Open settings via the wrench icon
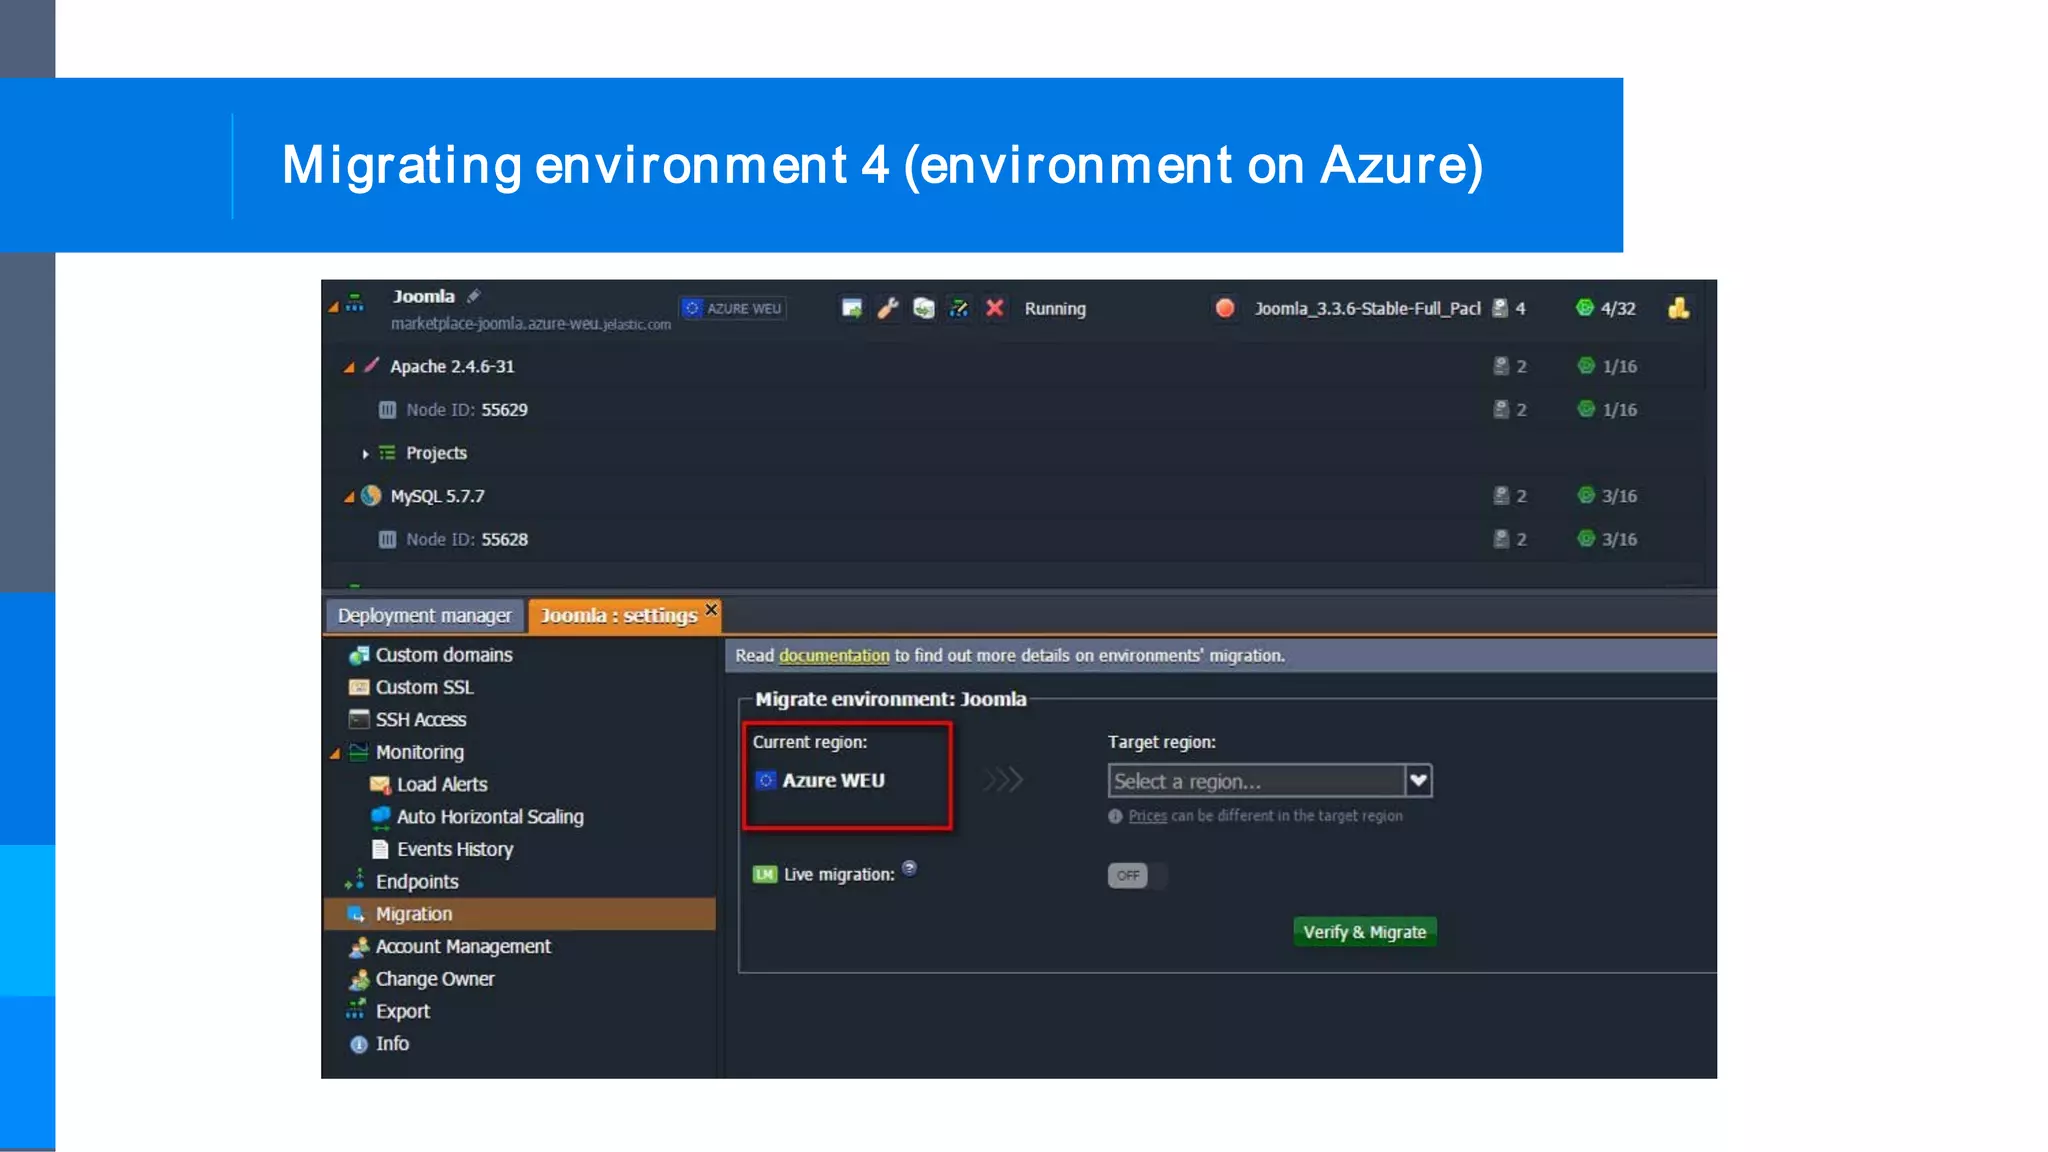This screenshot has width=2048, height=1152. [x=888, y=308]
